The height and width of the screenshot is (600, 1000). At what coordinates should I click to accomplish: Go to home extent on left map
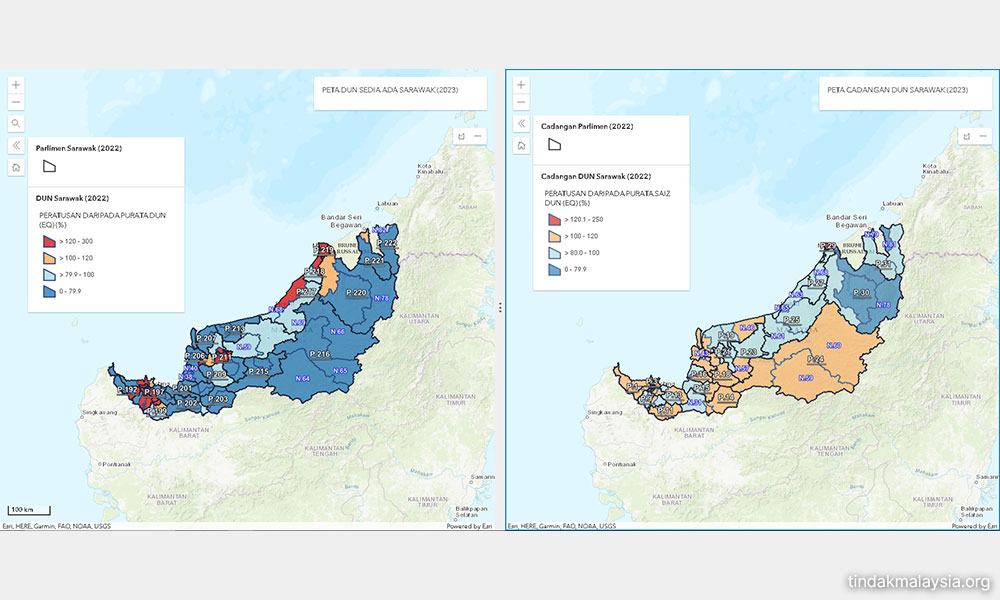[x=16, y=167]
